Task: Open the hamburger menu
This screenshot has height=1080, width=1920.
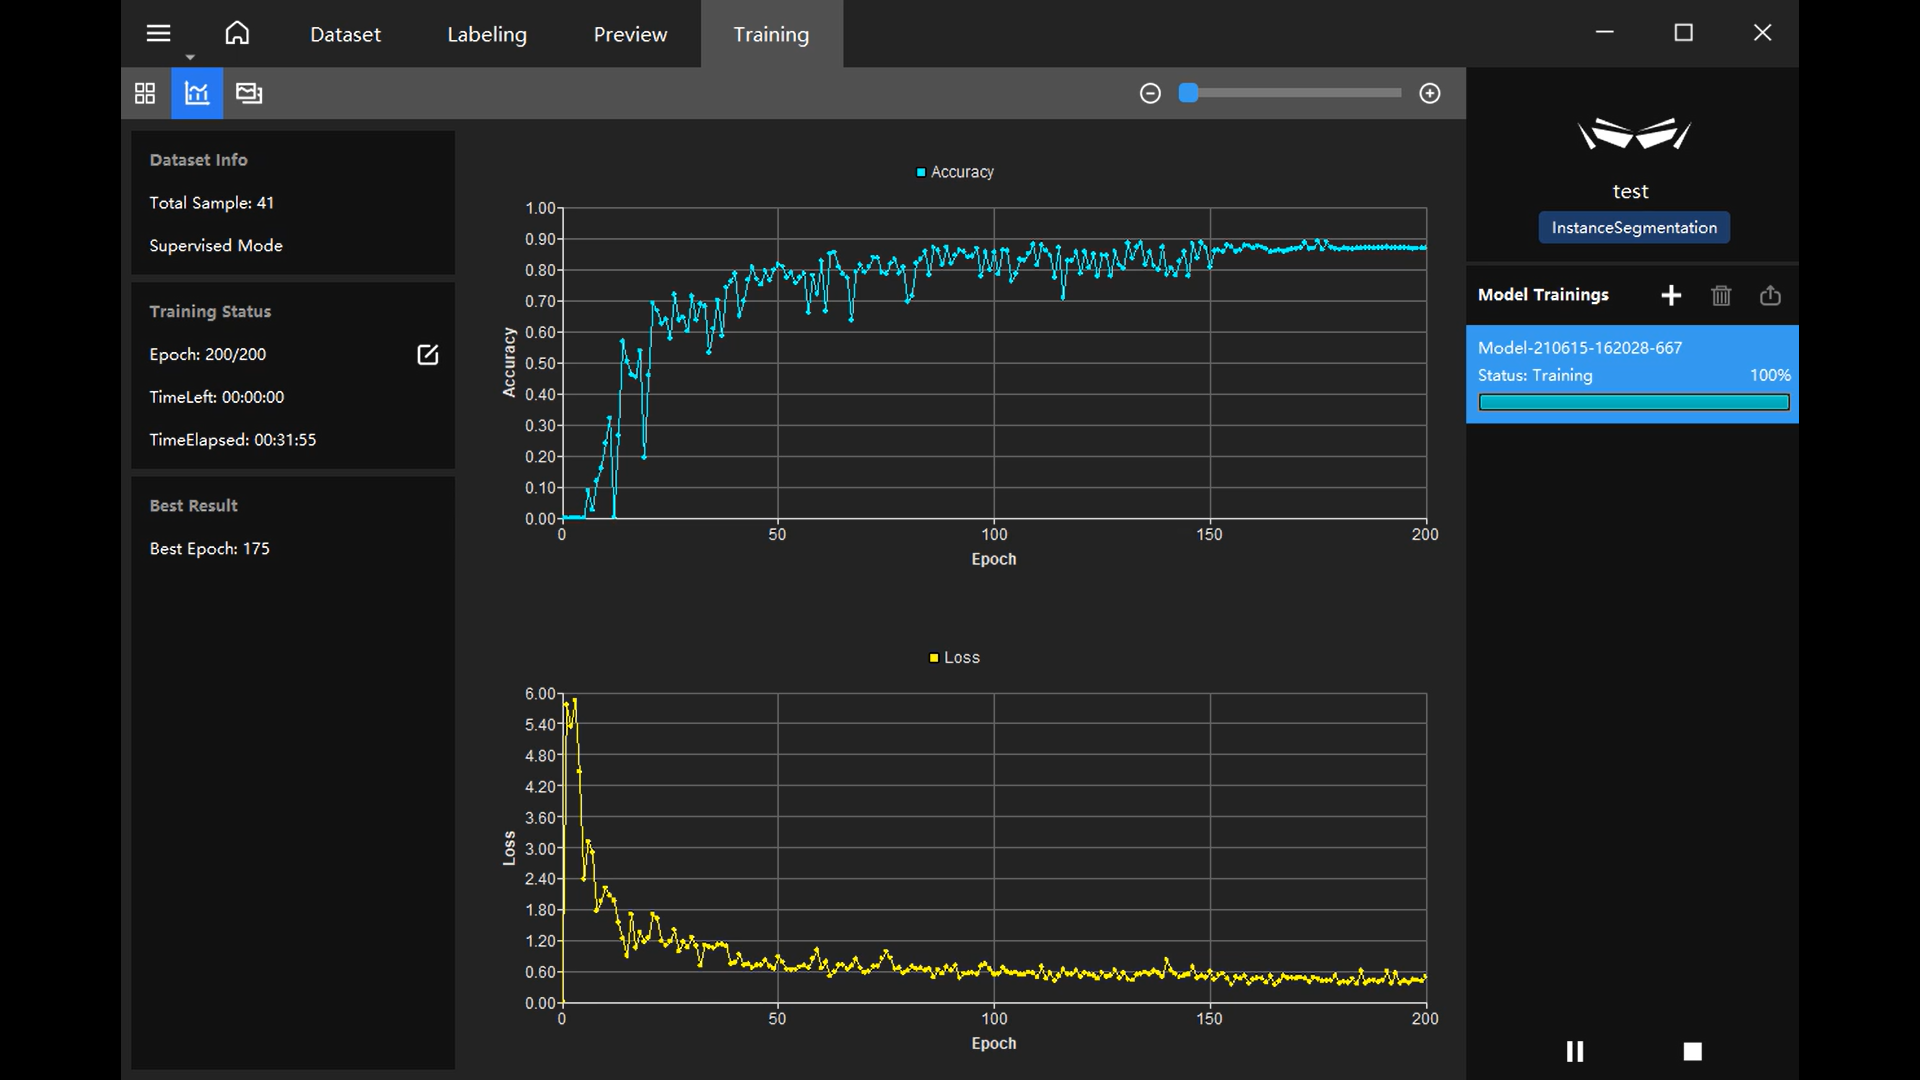Action: coord(158,34)
